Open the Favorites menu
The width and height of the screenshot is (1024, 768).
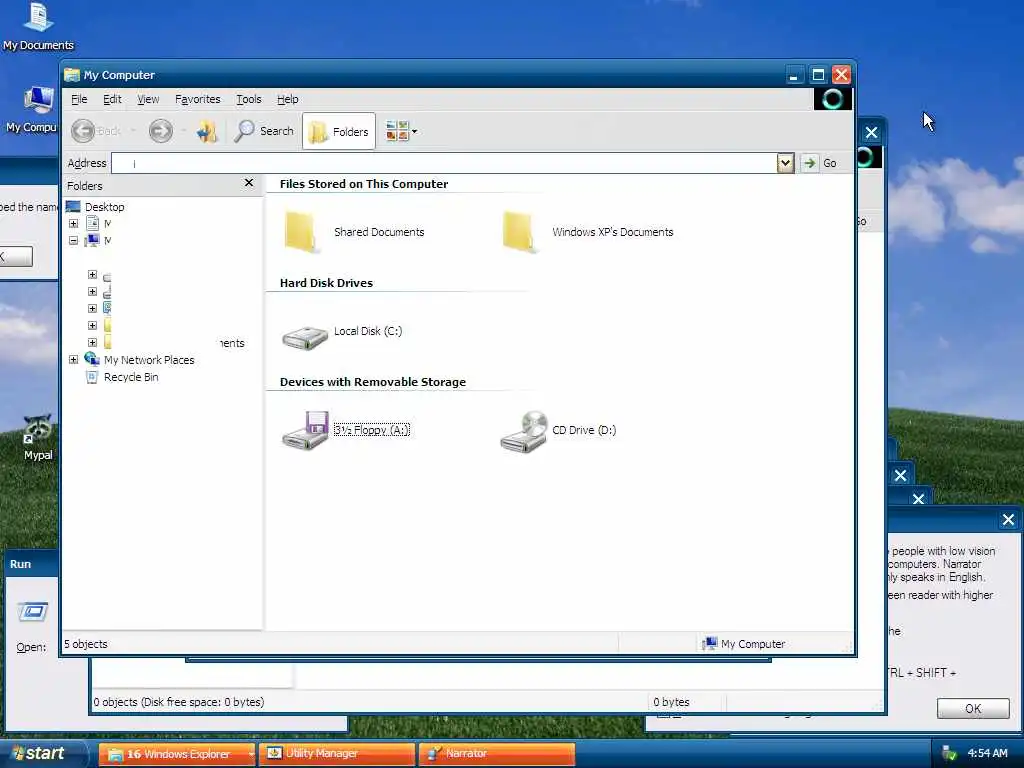click(197, 99)
